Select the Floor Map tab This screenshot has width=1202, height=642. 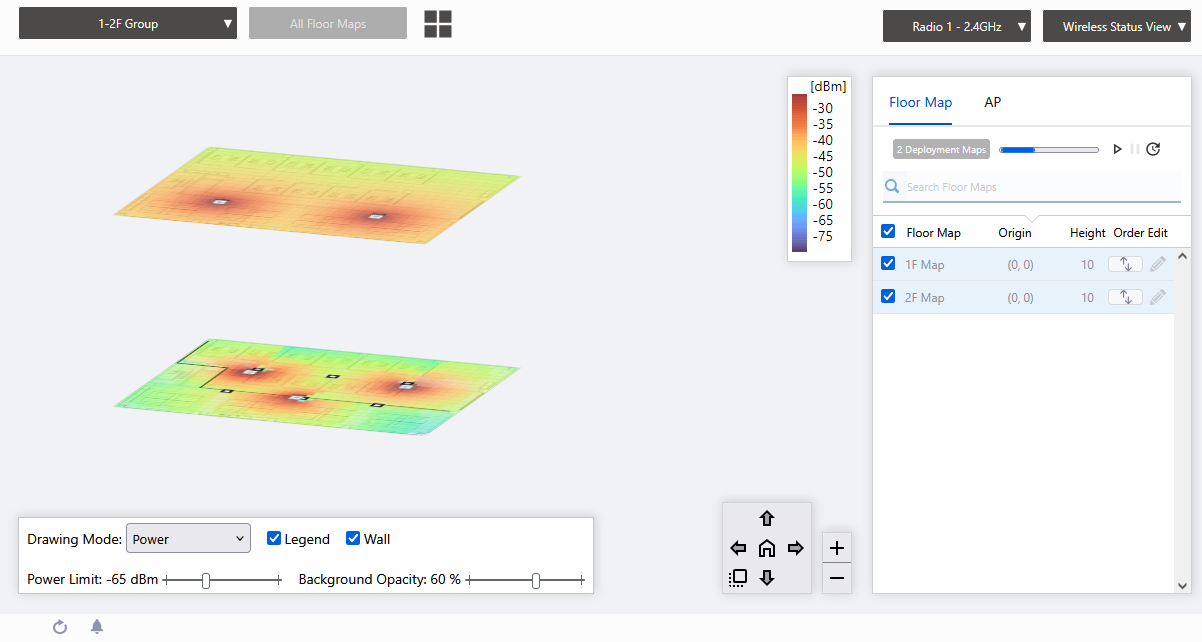click(x=920, y=102)
